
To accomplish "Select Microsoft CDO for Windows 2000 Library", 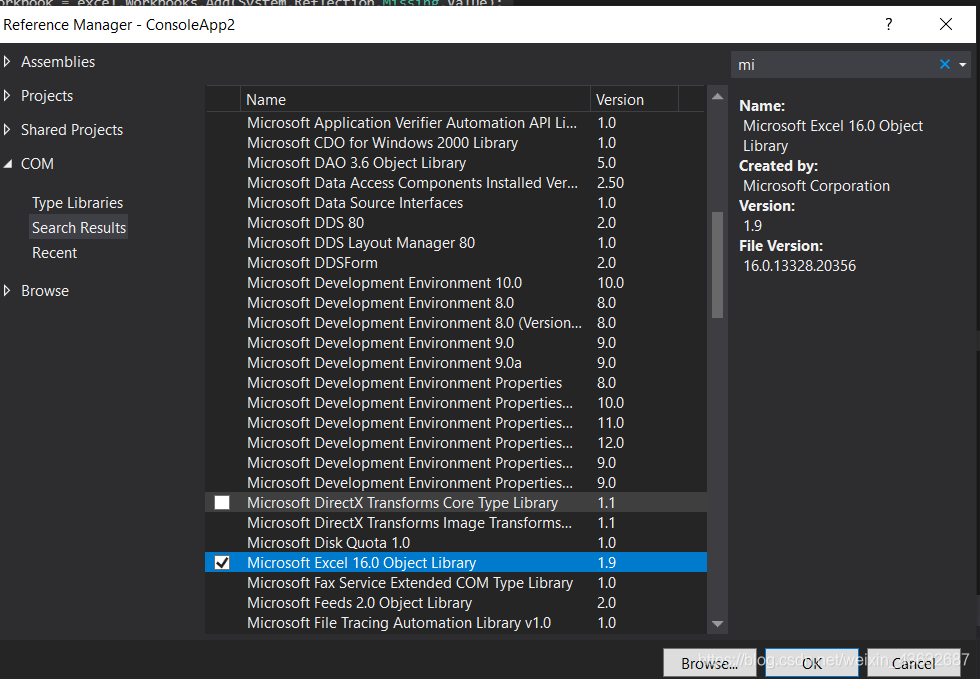I will (x=456, y=143).
